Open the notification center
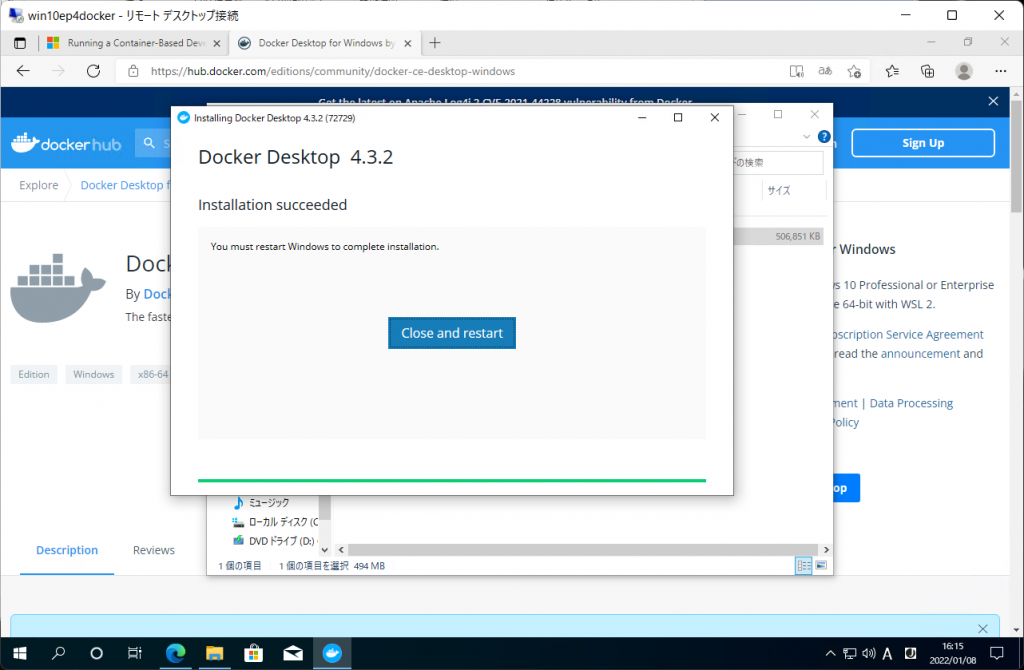The width and height of the screenshot is (1024, 670). tap(997, 653)
